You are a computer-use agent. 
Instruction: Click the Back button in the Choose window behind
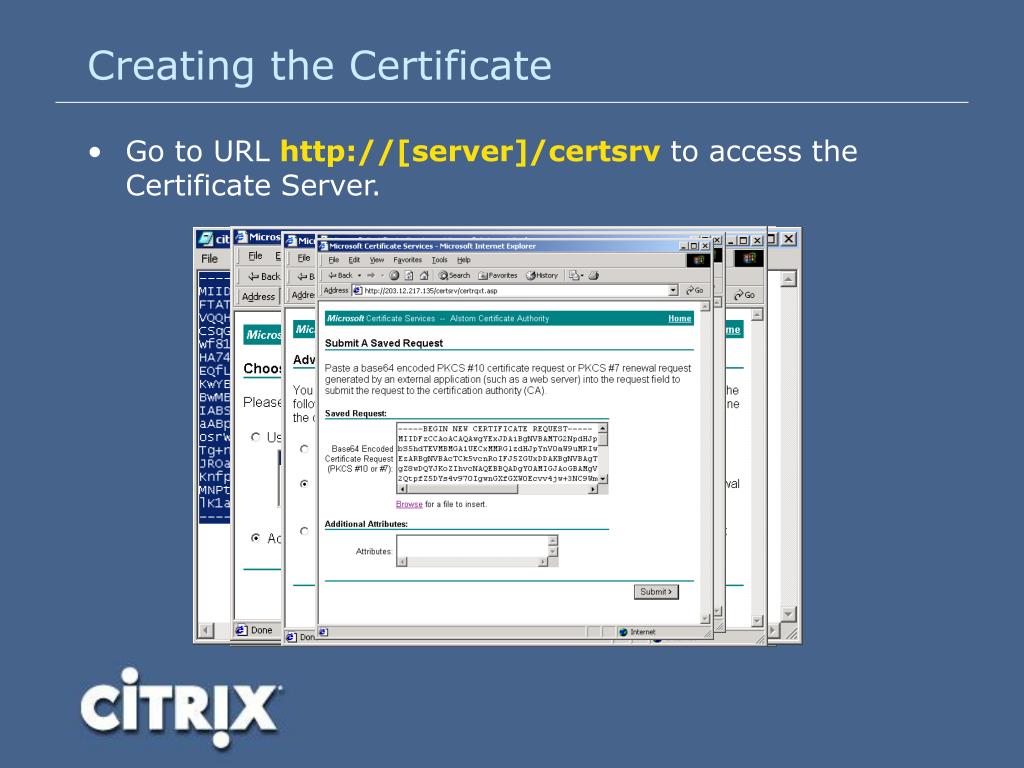point(264,276)
